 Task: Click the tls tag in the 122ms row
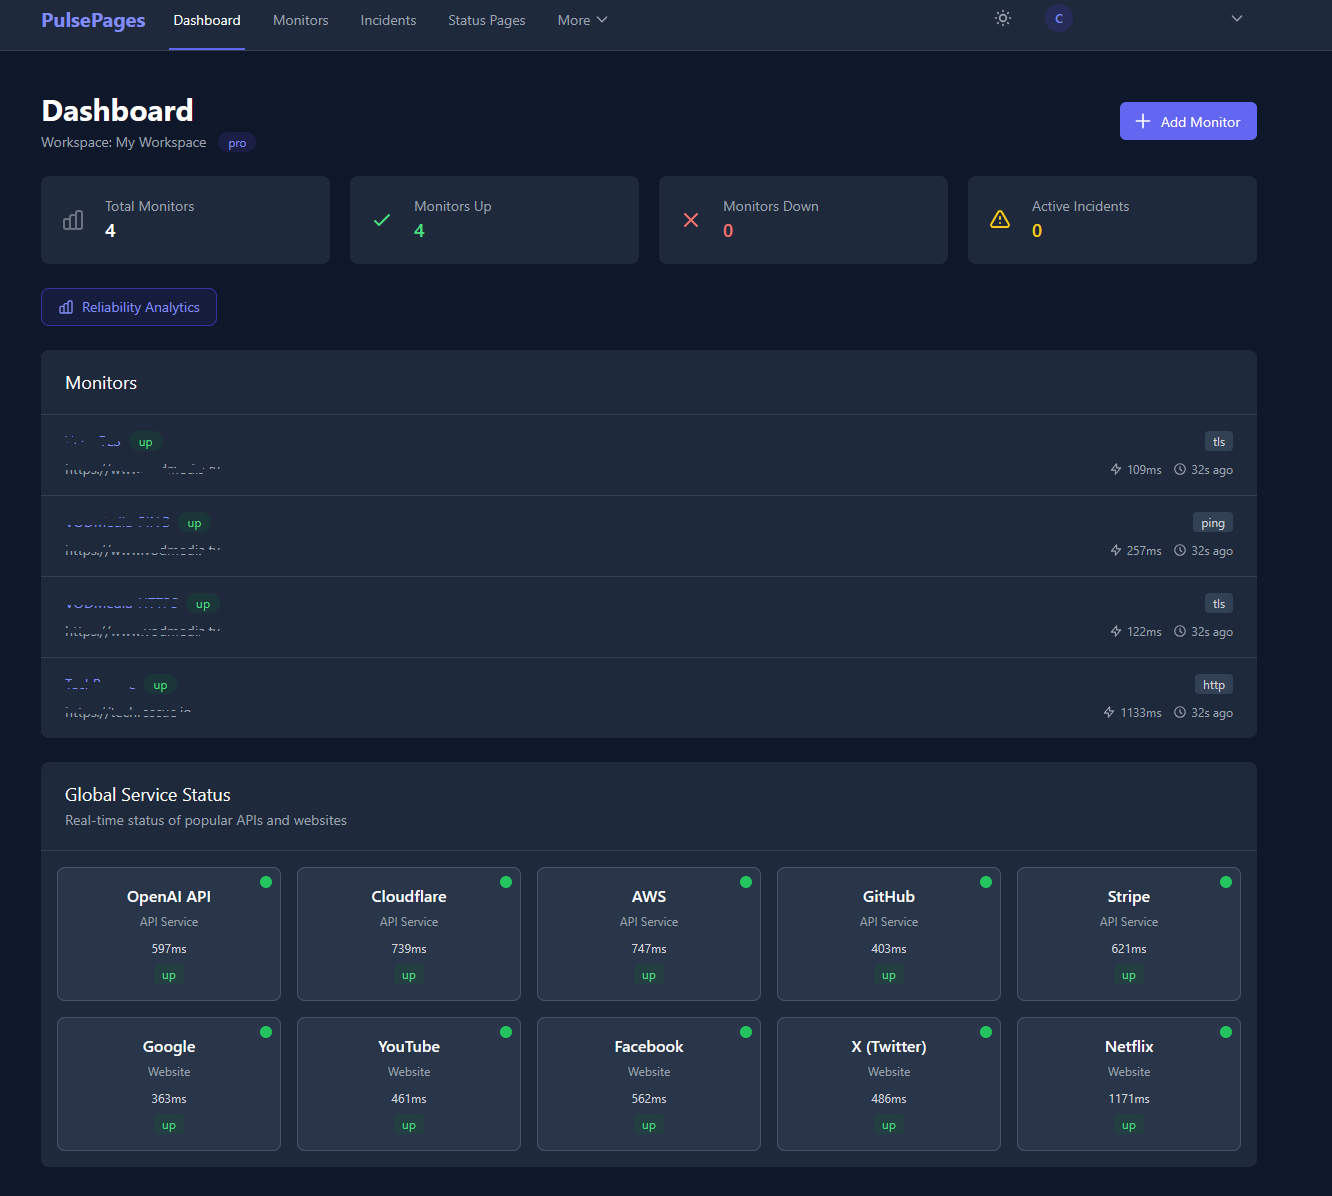pos(1219,604)
